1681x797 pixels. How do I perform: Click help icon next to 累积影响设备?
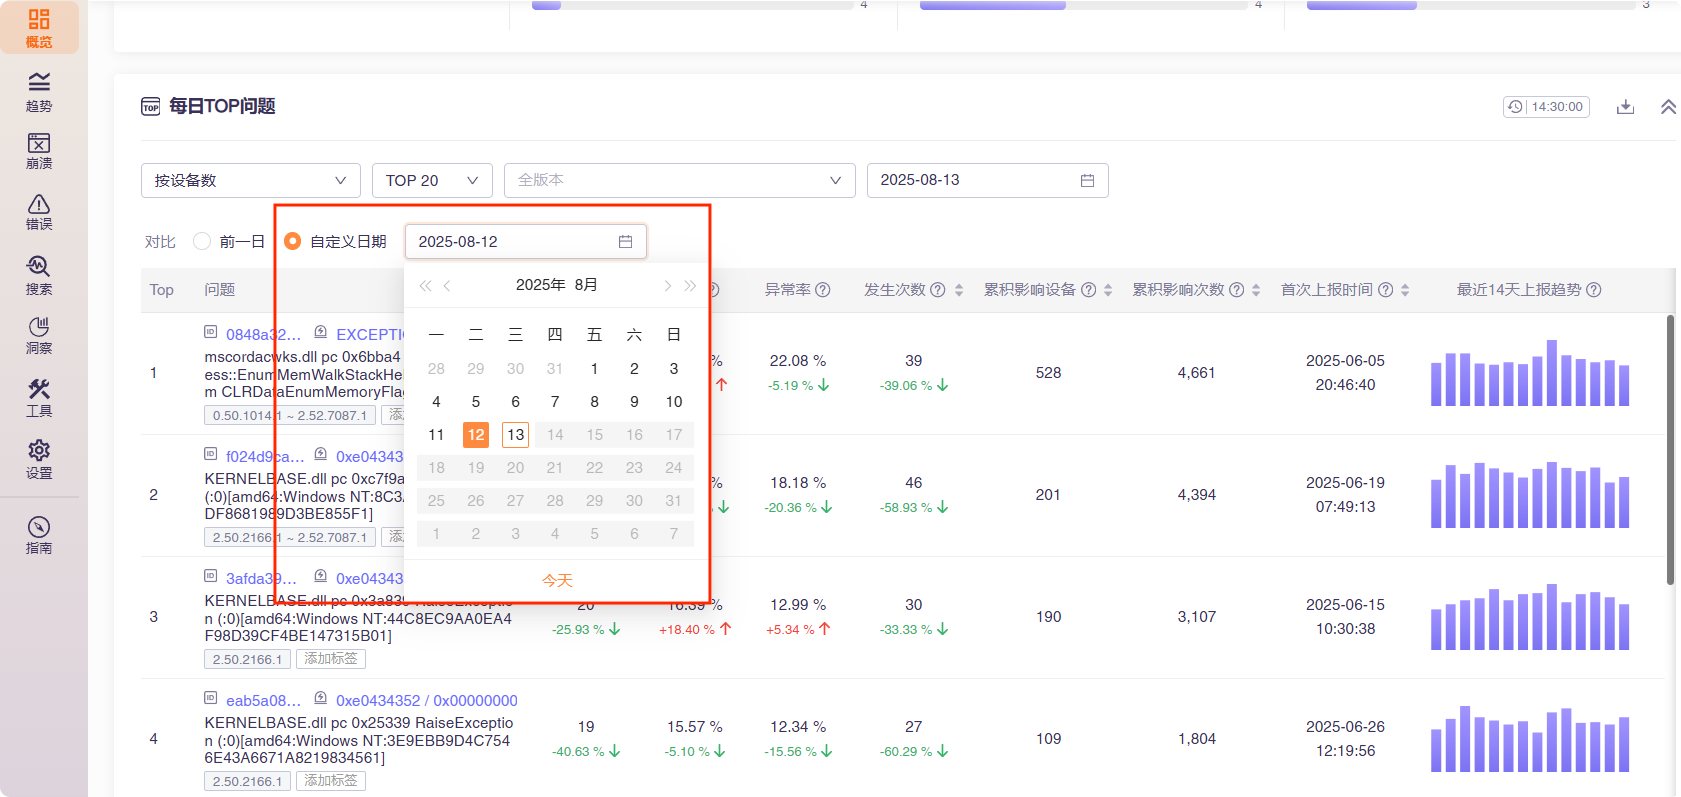pyautogui.click(x=1089, y=290)
